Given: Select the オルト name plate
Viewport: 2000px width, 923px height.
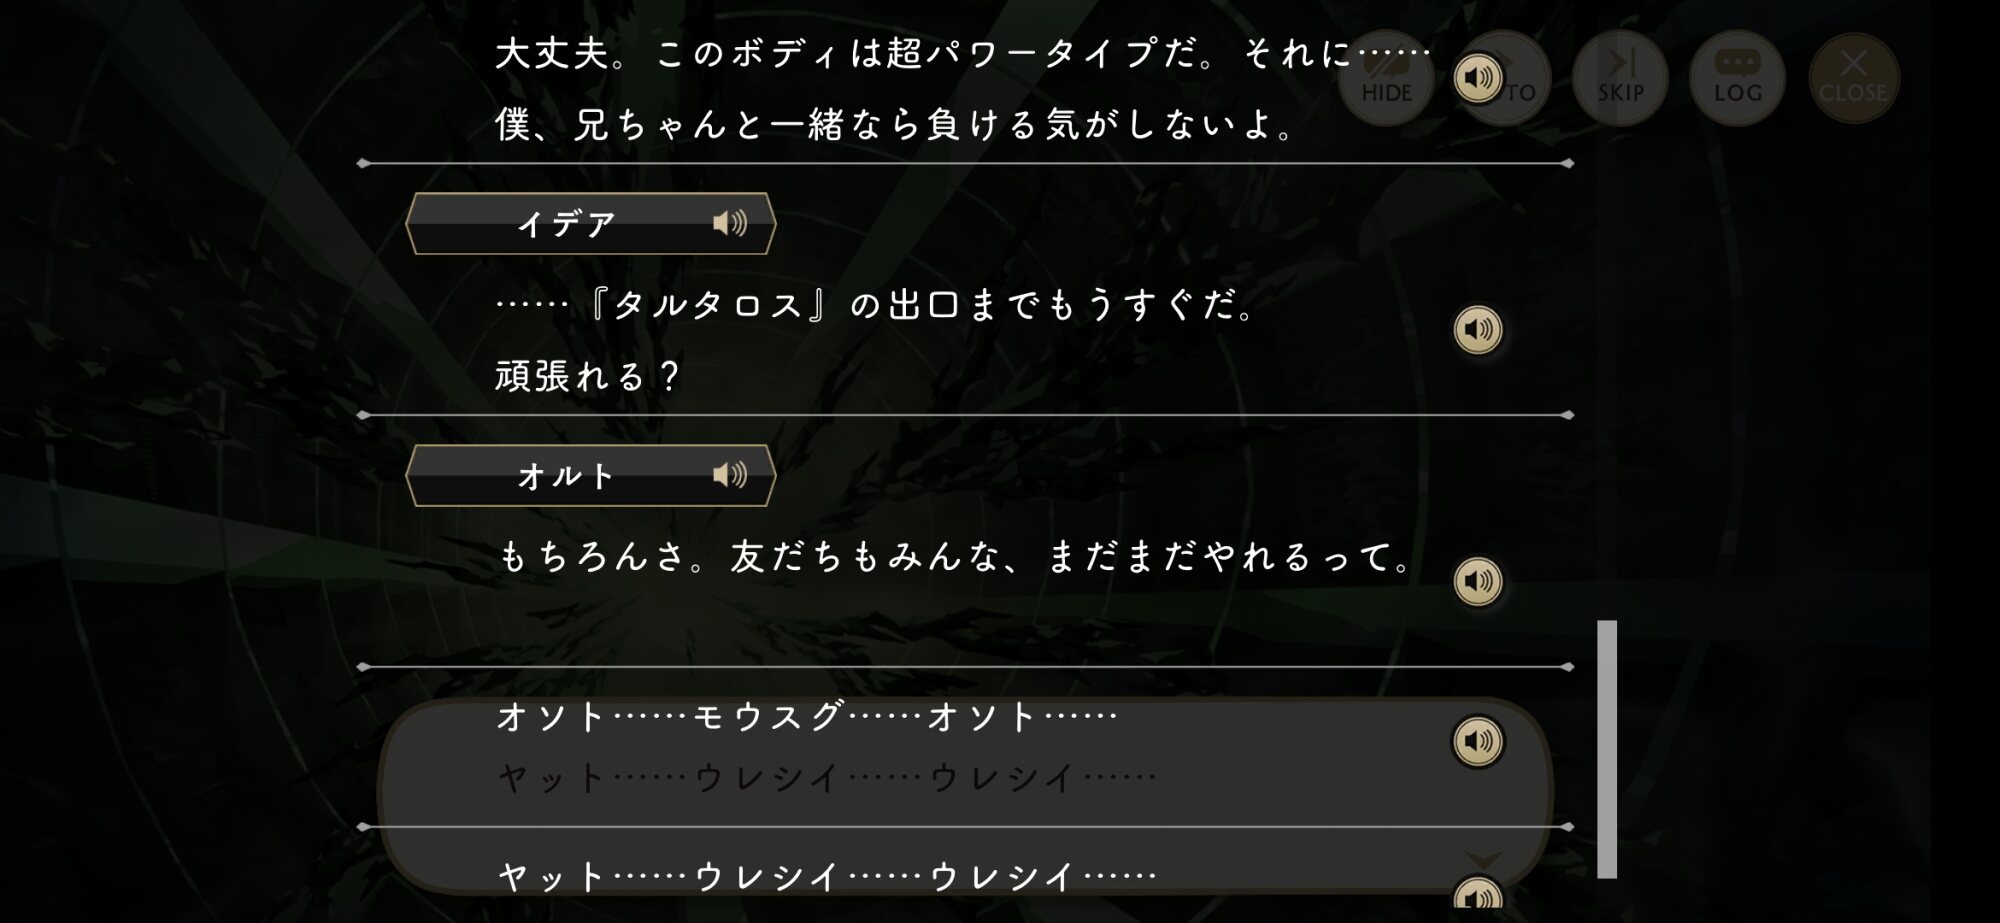Looking at the screenshot, I should click(590, 475).
